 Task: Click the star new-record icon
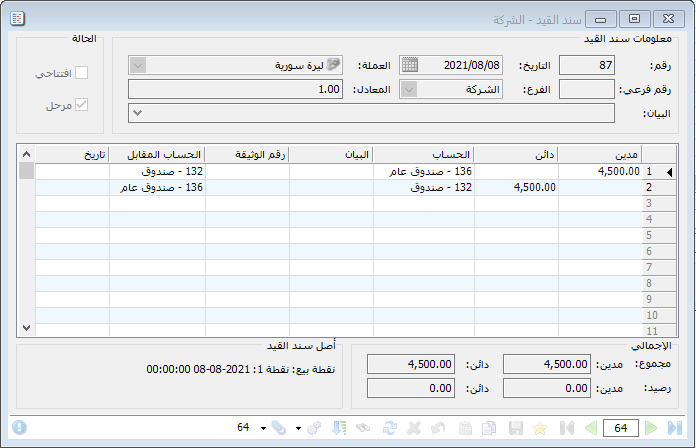540,428
